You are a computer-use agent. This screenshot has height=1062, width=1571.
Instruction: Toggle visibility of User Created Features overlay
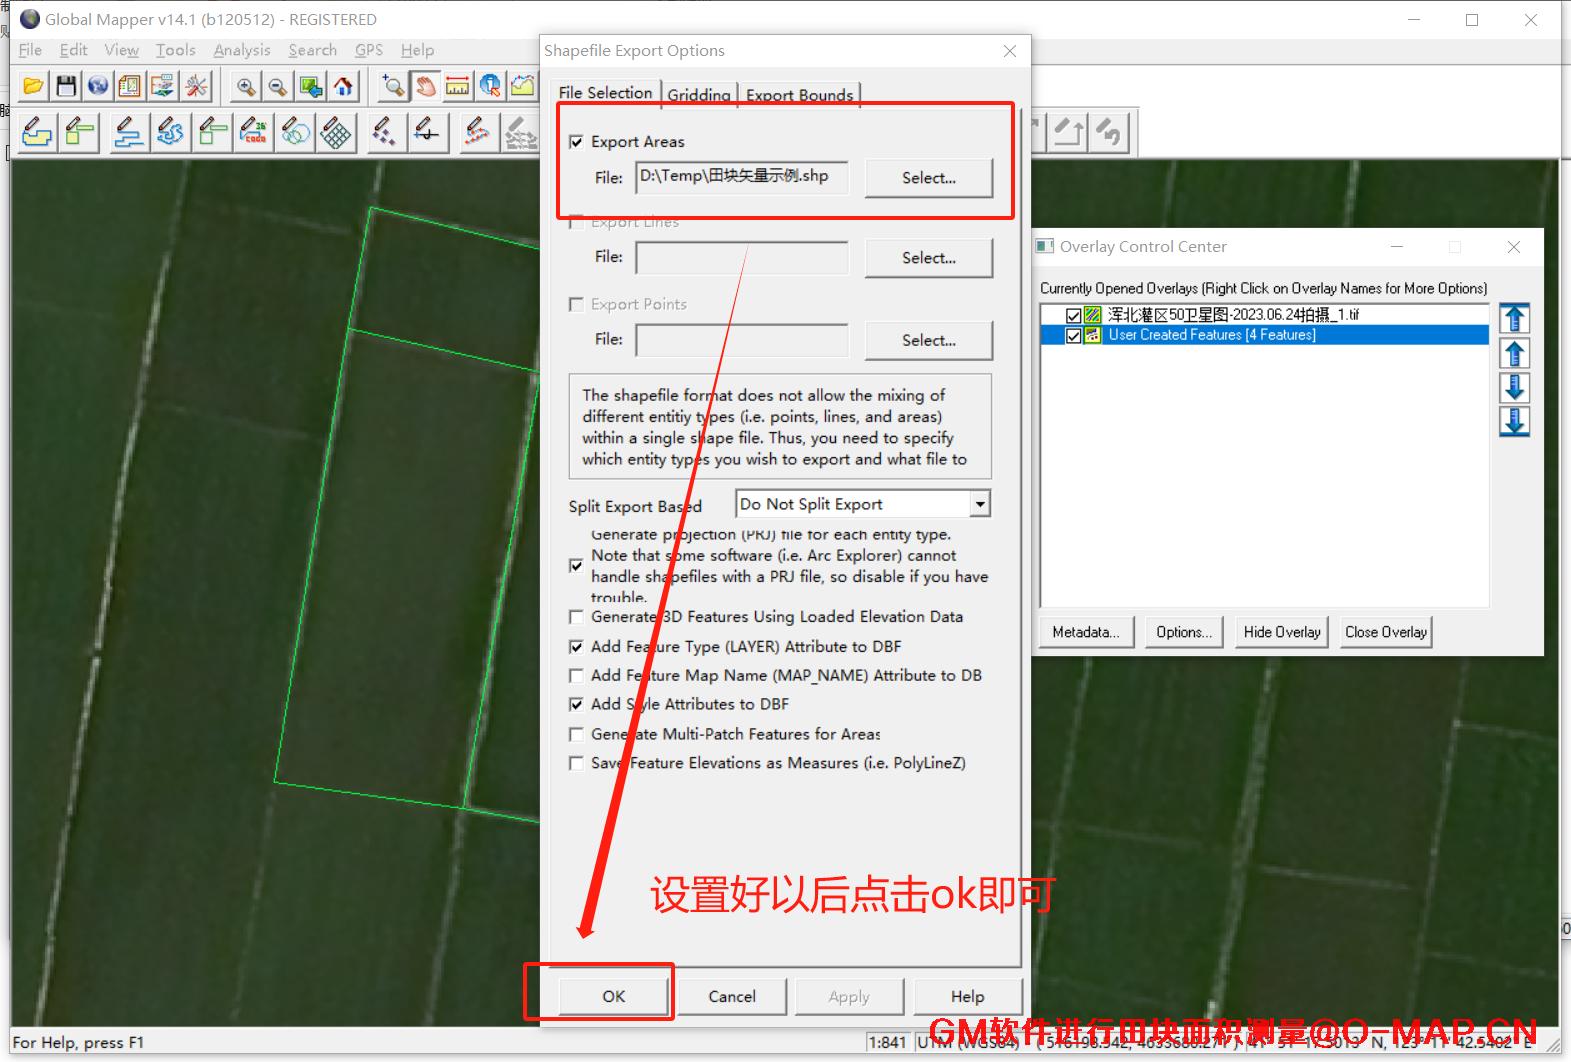pyautogui.click(x=1073, y=336)
